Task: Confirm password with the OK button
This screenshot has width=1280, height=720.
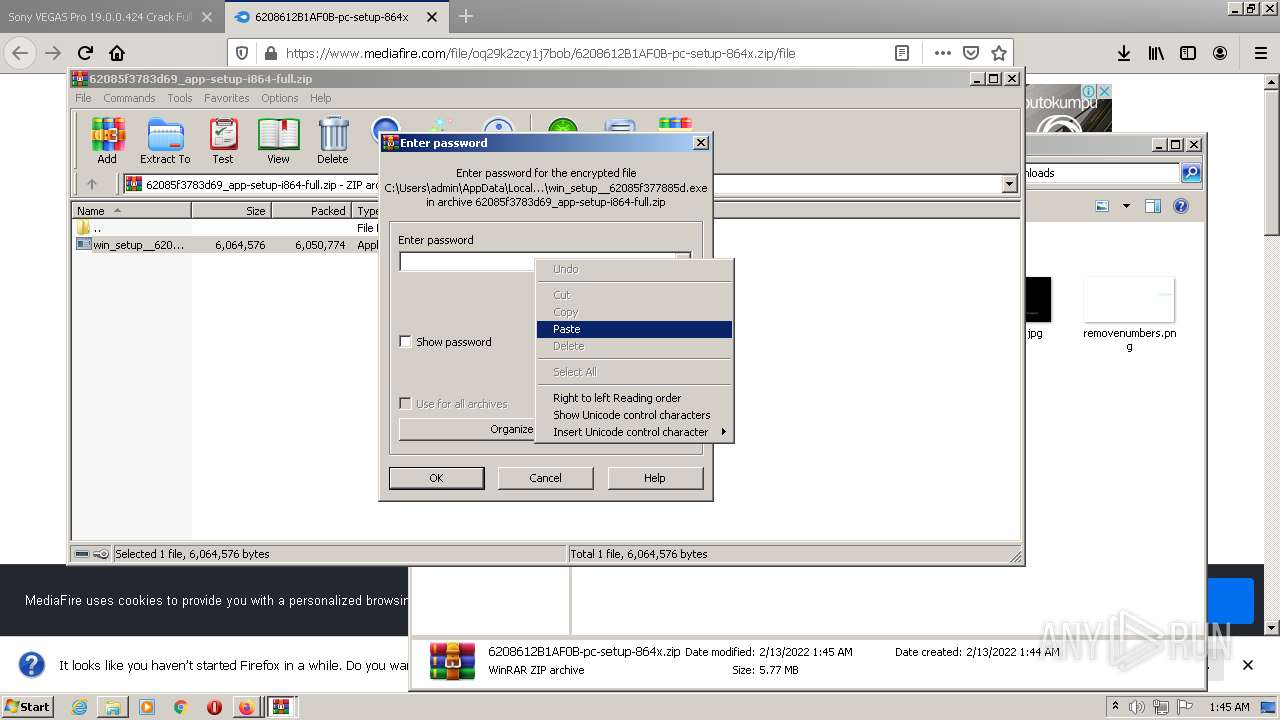Action: pos(436,478)
